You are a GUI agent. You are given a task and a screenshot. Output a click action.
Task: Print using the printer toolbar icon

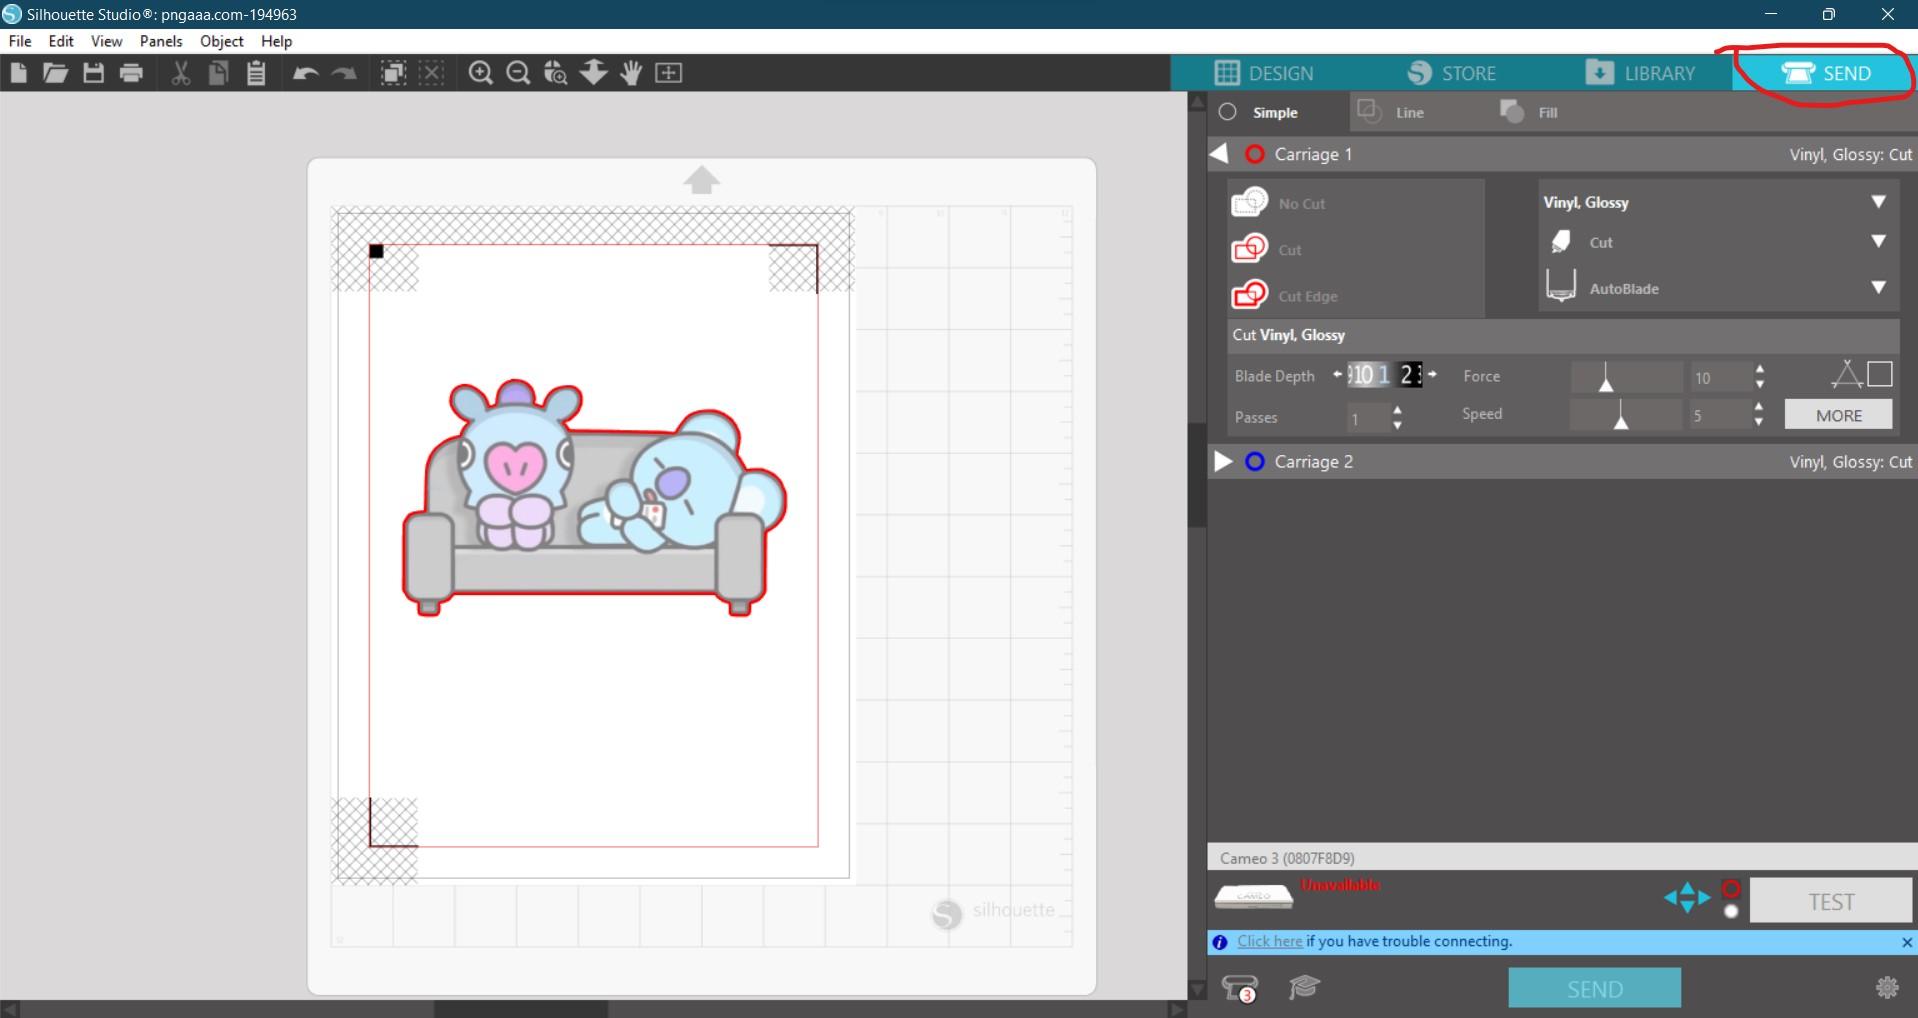[x=131, y=73]
